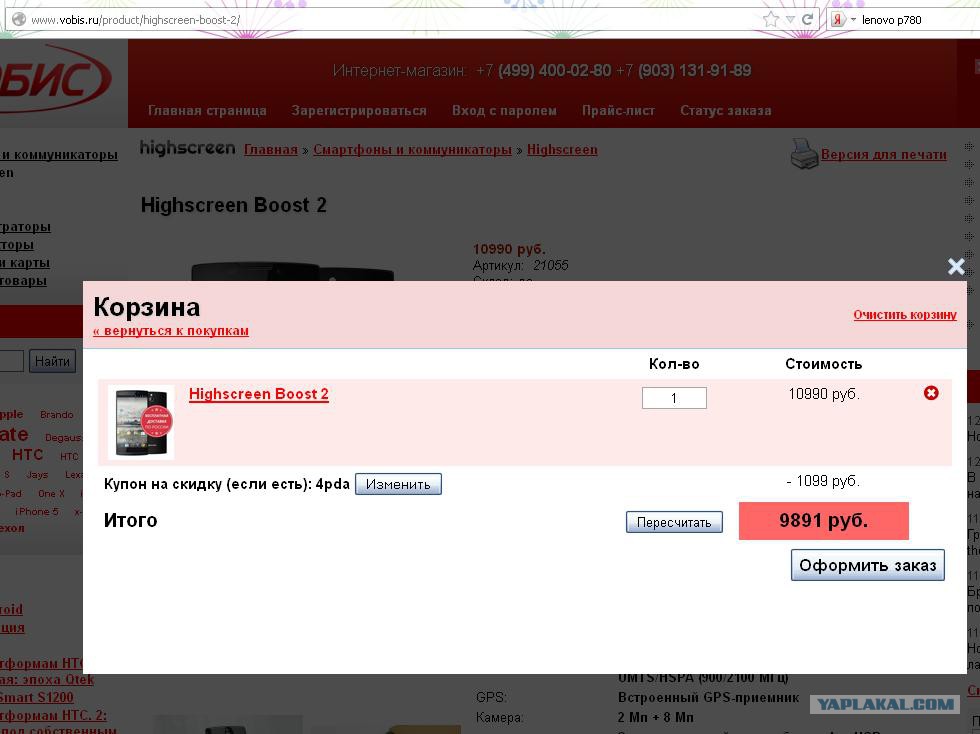
Task: Click the store logo in header
Action: pyautogui.click(x=55, y=79)
